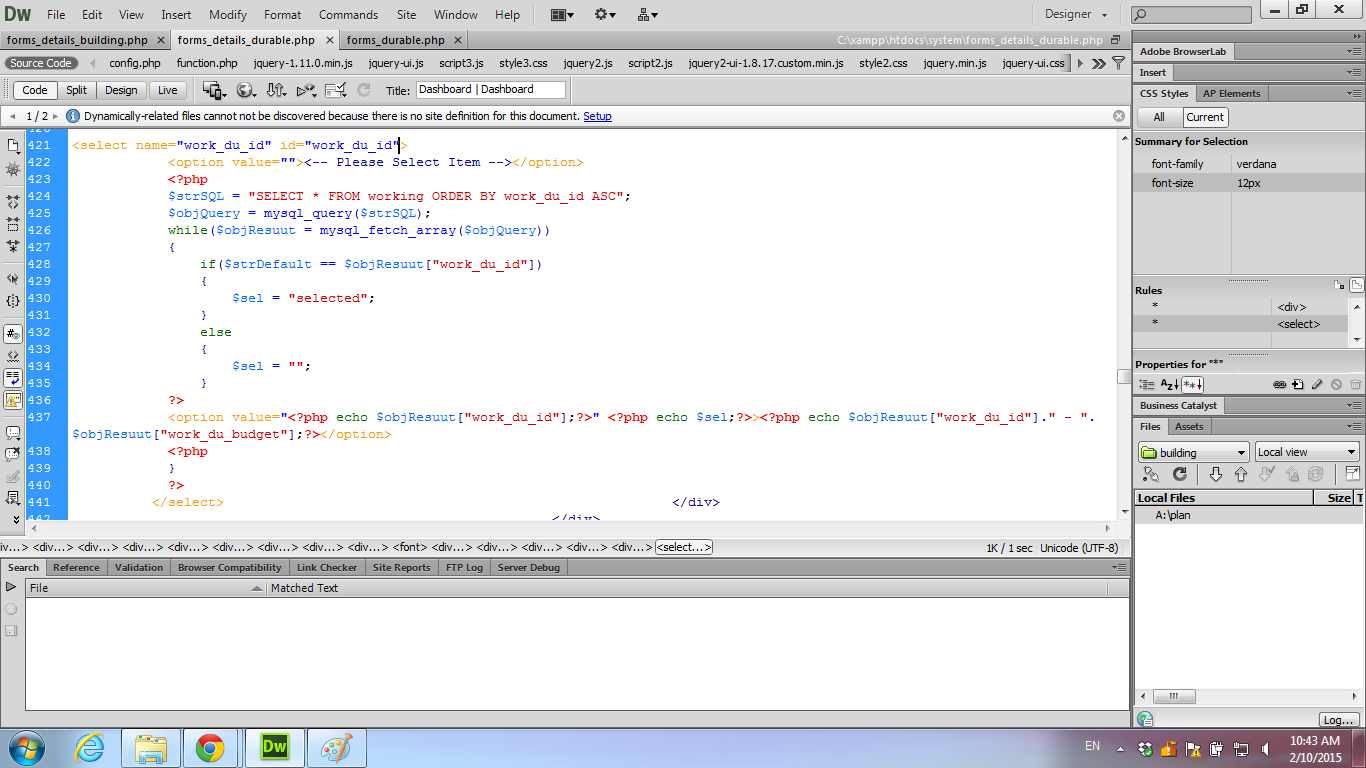The image size is (1366, 768).
Task: Open the Modify menu
Action: pyautogui.click(x=228, y=15)
